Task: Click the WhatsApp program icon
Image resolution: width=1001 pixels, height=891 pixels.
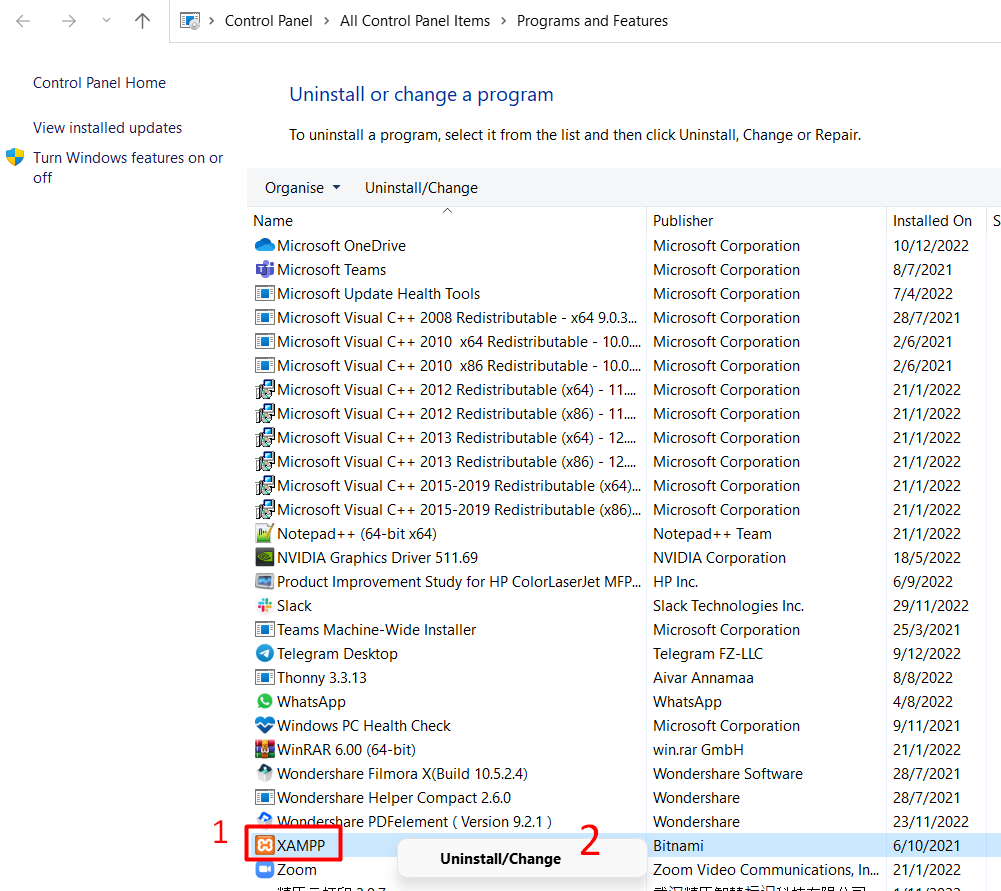Action: tap(264, 701)
